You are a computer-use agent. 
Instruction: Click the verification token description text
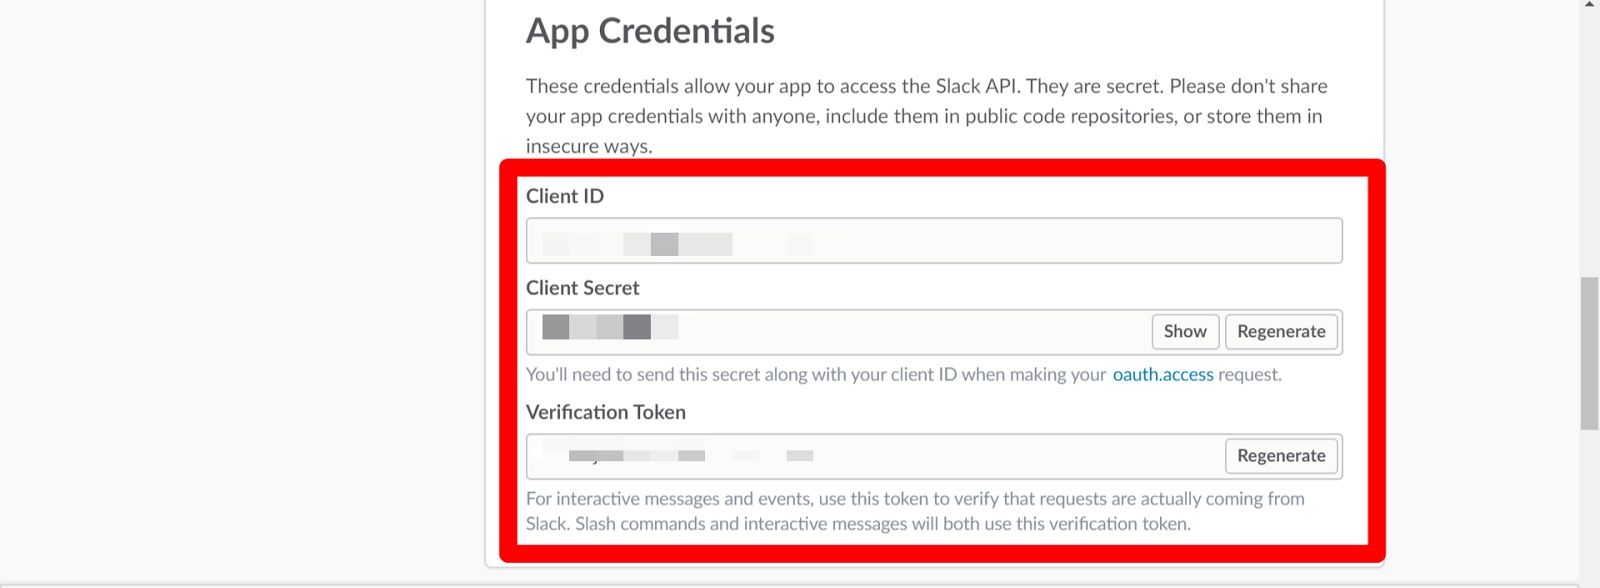915,510
